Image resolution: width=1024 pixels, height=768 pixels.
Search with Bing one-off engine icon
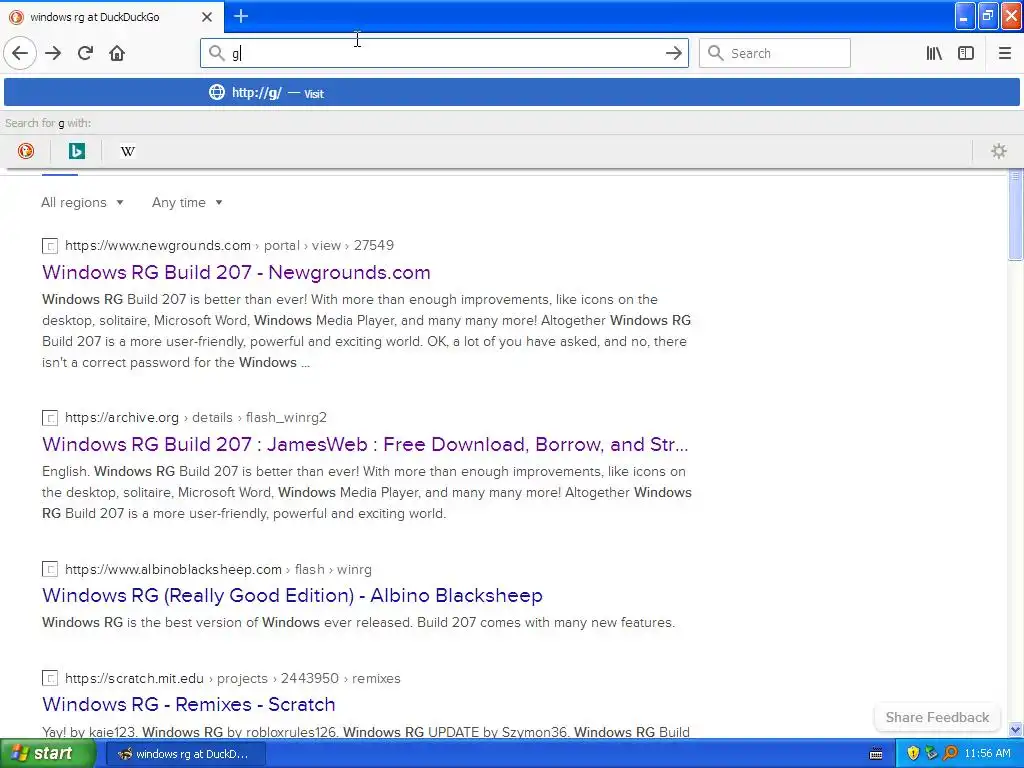pos(76,151)
